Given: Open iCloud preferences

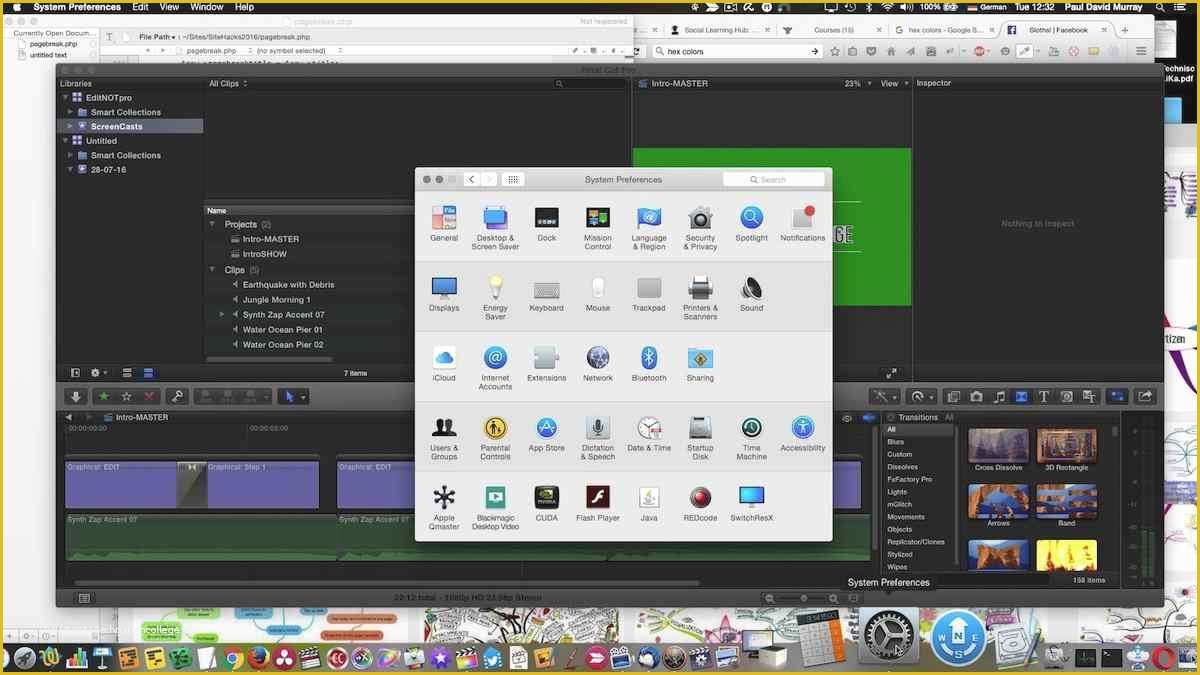Looking at the screenshot, I should 444,365.
